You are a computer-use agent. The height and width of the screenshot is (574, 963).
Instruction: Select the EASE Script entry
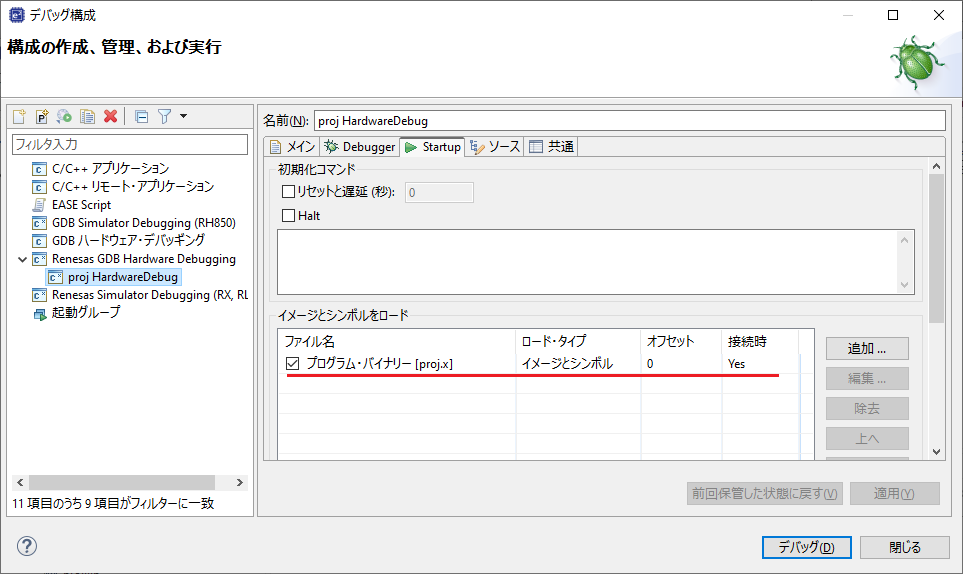(82, 204)
